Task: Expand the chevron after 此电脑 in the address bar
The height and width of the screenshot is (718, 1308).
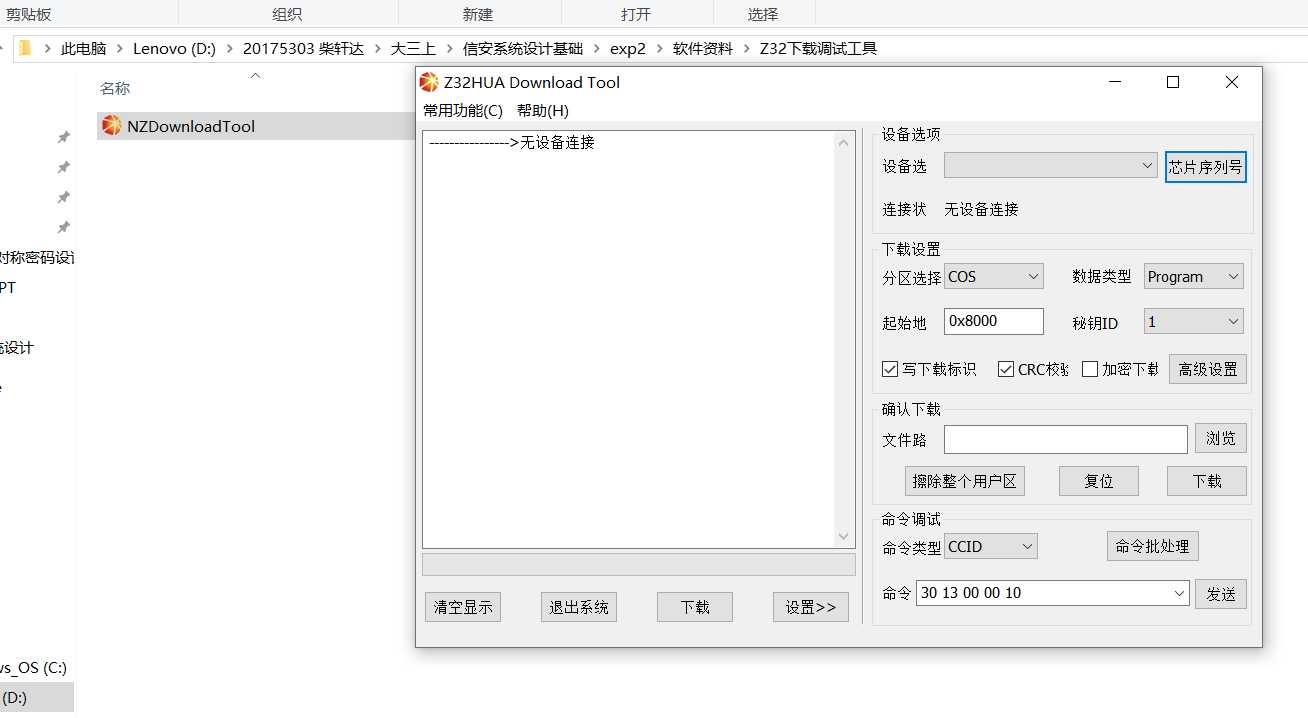Action: click(x=119, y=48)
